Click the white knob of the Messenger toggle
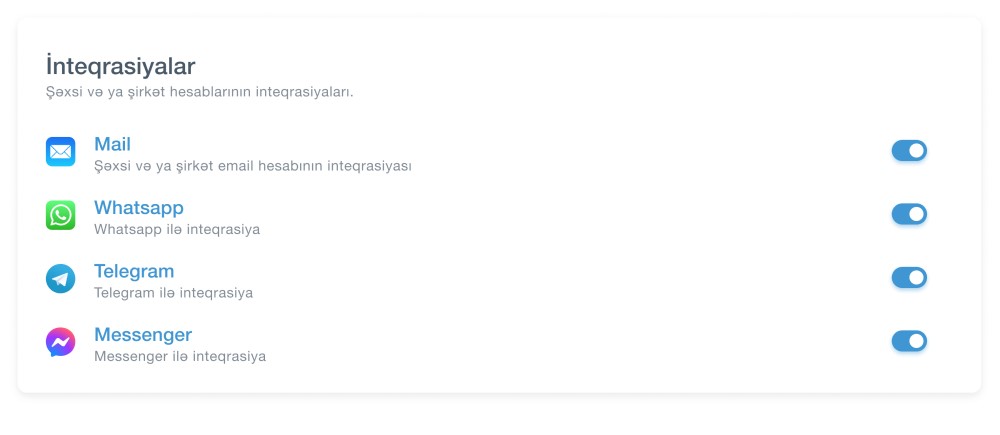Viewport: 1000px width, 435px height. pyautogui.click(x=917, y=341)
